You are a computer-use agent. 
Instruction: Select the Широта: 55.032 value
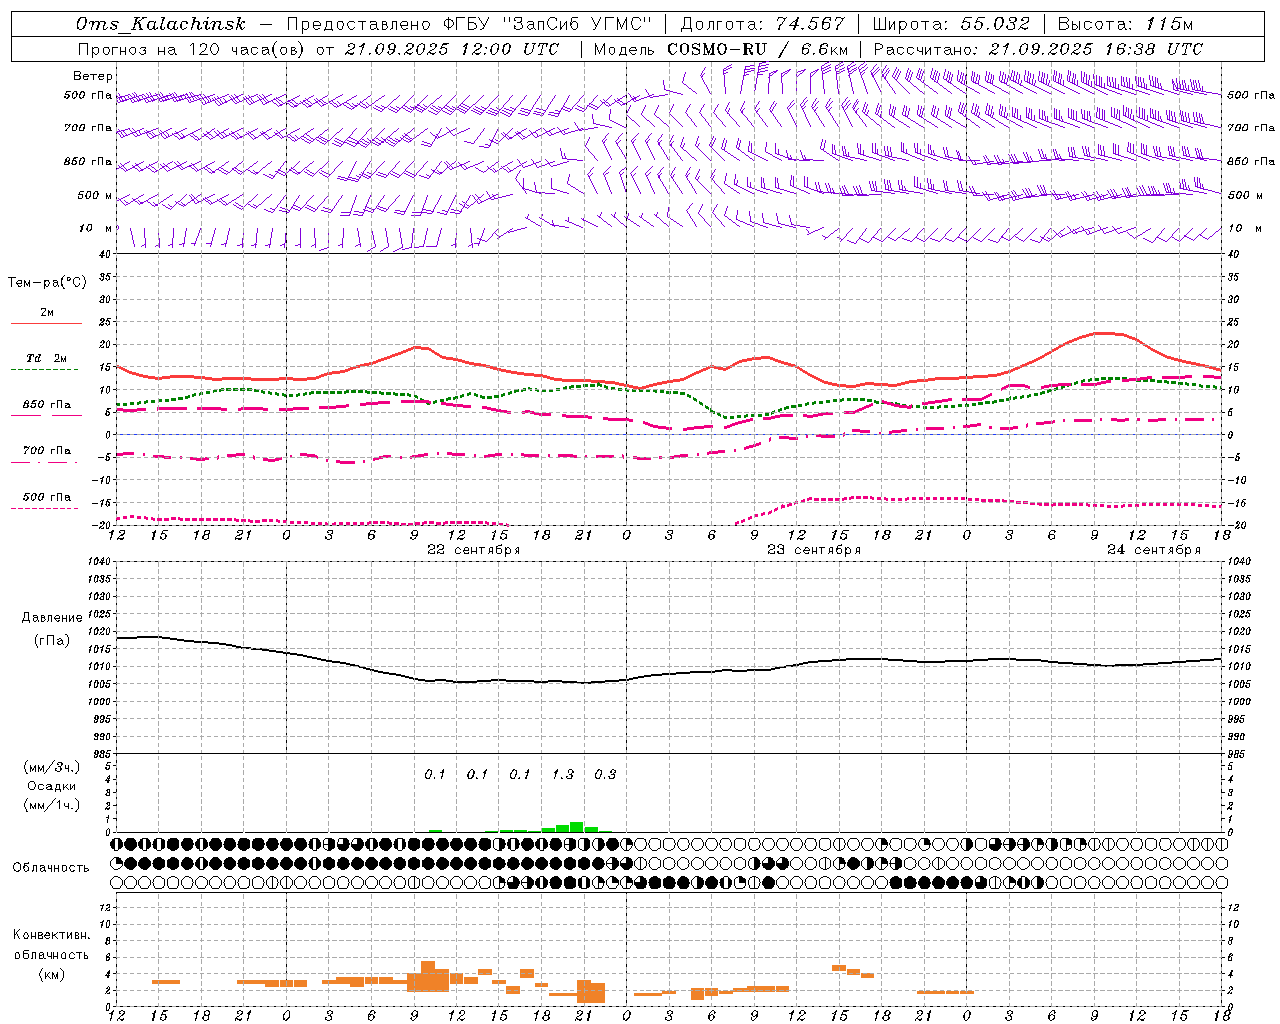pos(950,25)
